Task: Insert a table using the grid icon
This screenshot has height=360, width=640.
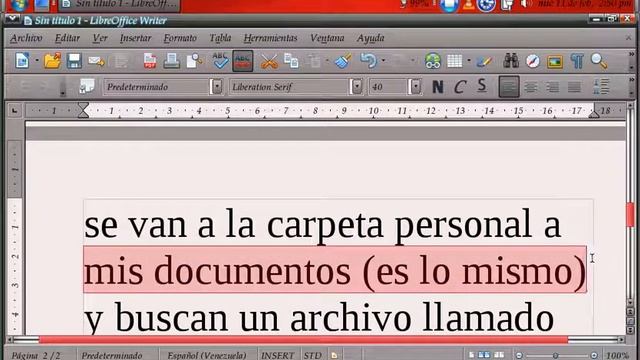Action: [x=454, y=61]
